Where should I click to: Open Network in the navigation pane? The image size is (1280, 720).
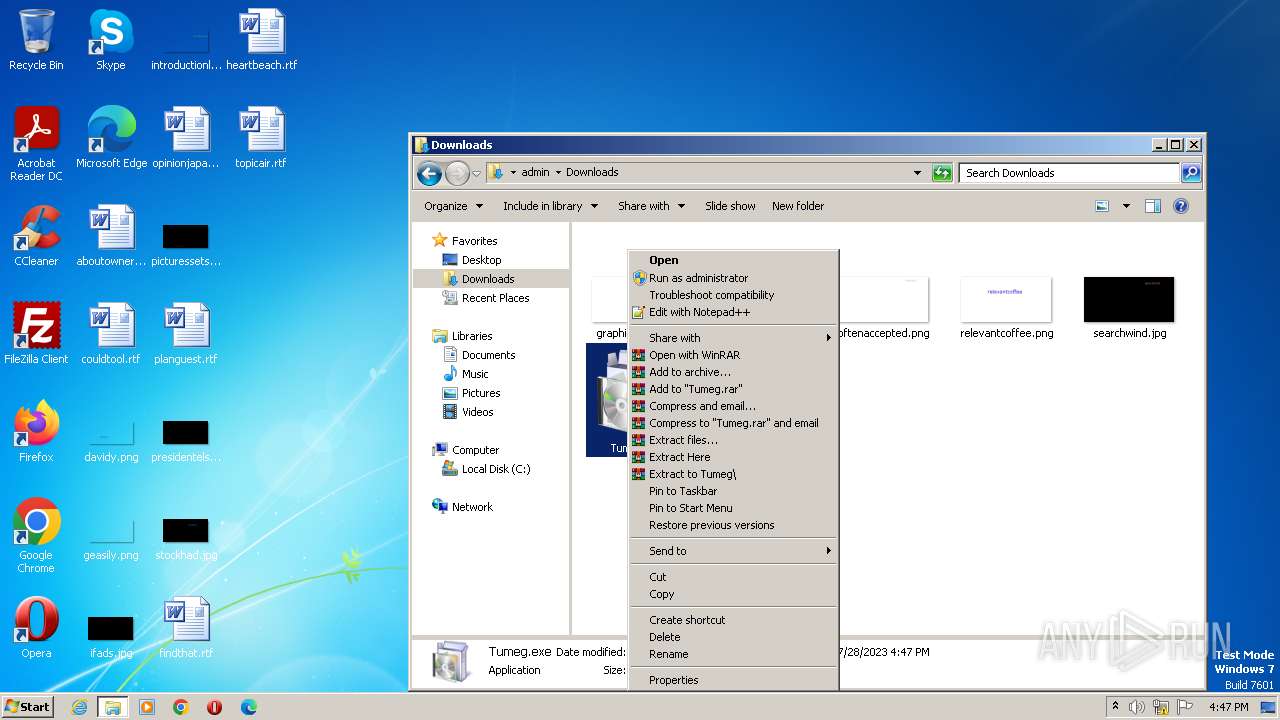click(472, 507)
